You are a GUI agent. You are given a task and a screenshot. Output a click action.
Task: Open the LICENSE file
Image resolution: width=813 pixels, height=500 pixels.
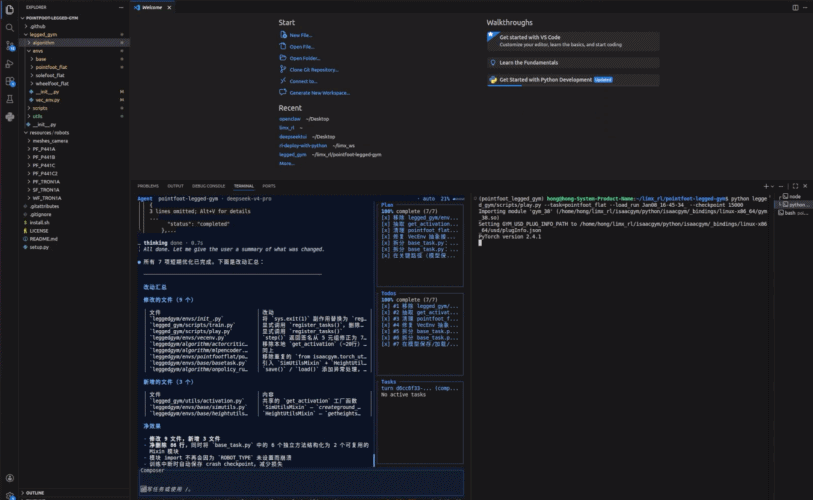click(x=39, y=231)
